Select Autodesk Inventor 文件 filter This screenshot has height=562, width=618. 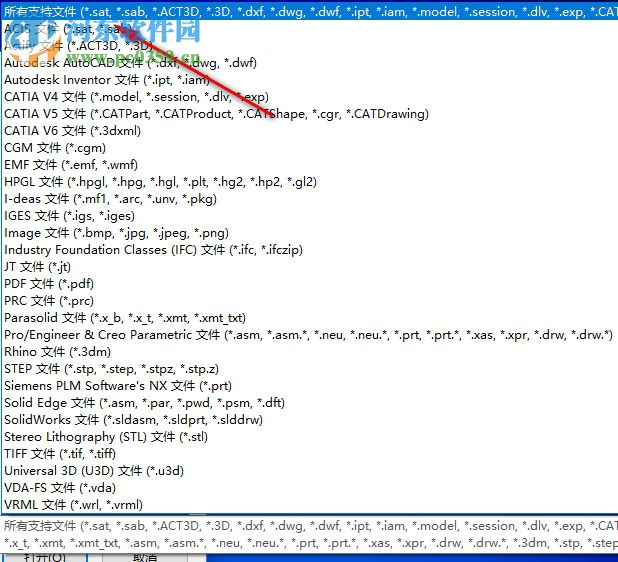[x=310, y=80]
